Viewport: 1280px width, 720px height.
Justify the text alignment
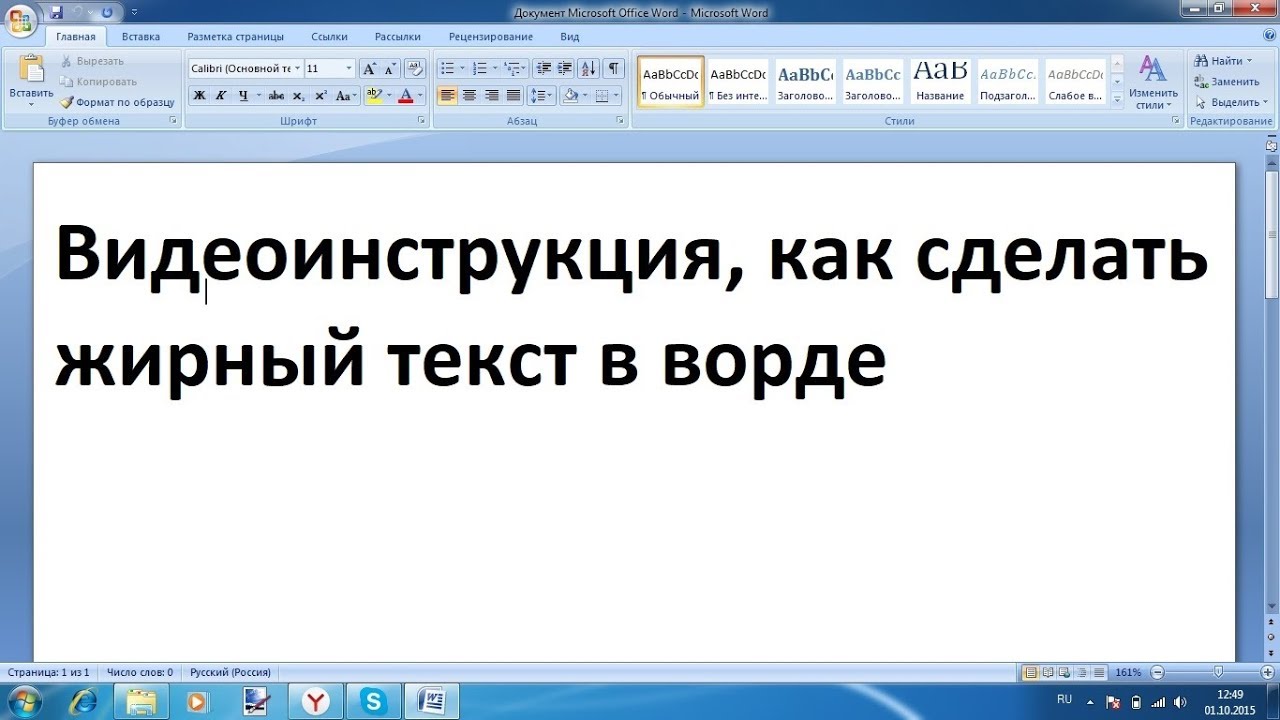tap(513, 96)
